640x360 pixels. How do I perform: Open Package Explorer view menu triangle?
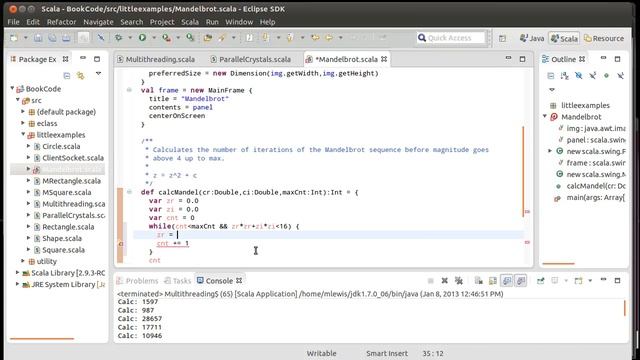[98, 74]
